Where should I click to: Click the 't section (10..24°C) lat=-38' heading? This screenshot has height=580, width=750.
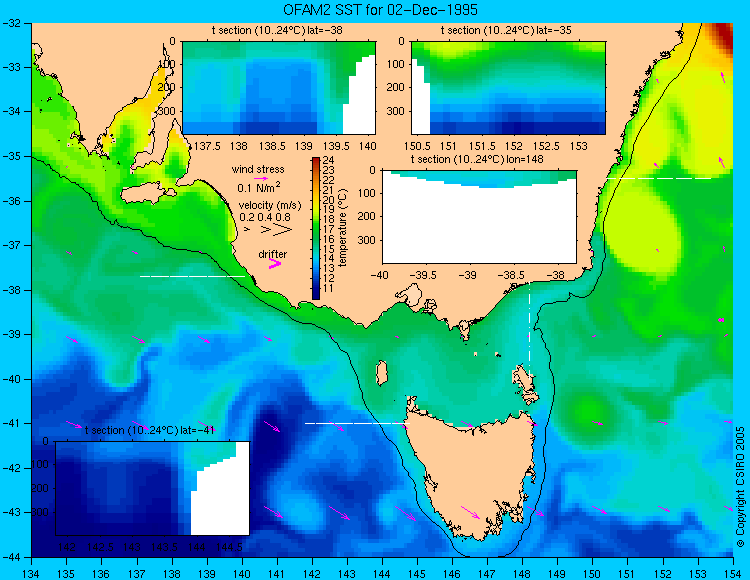tap(277, 31)
